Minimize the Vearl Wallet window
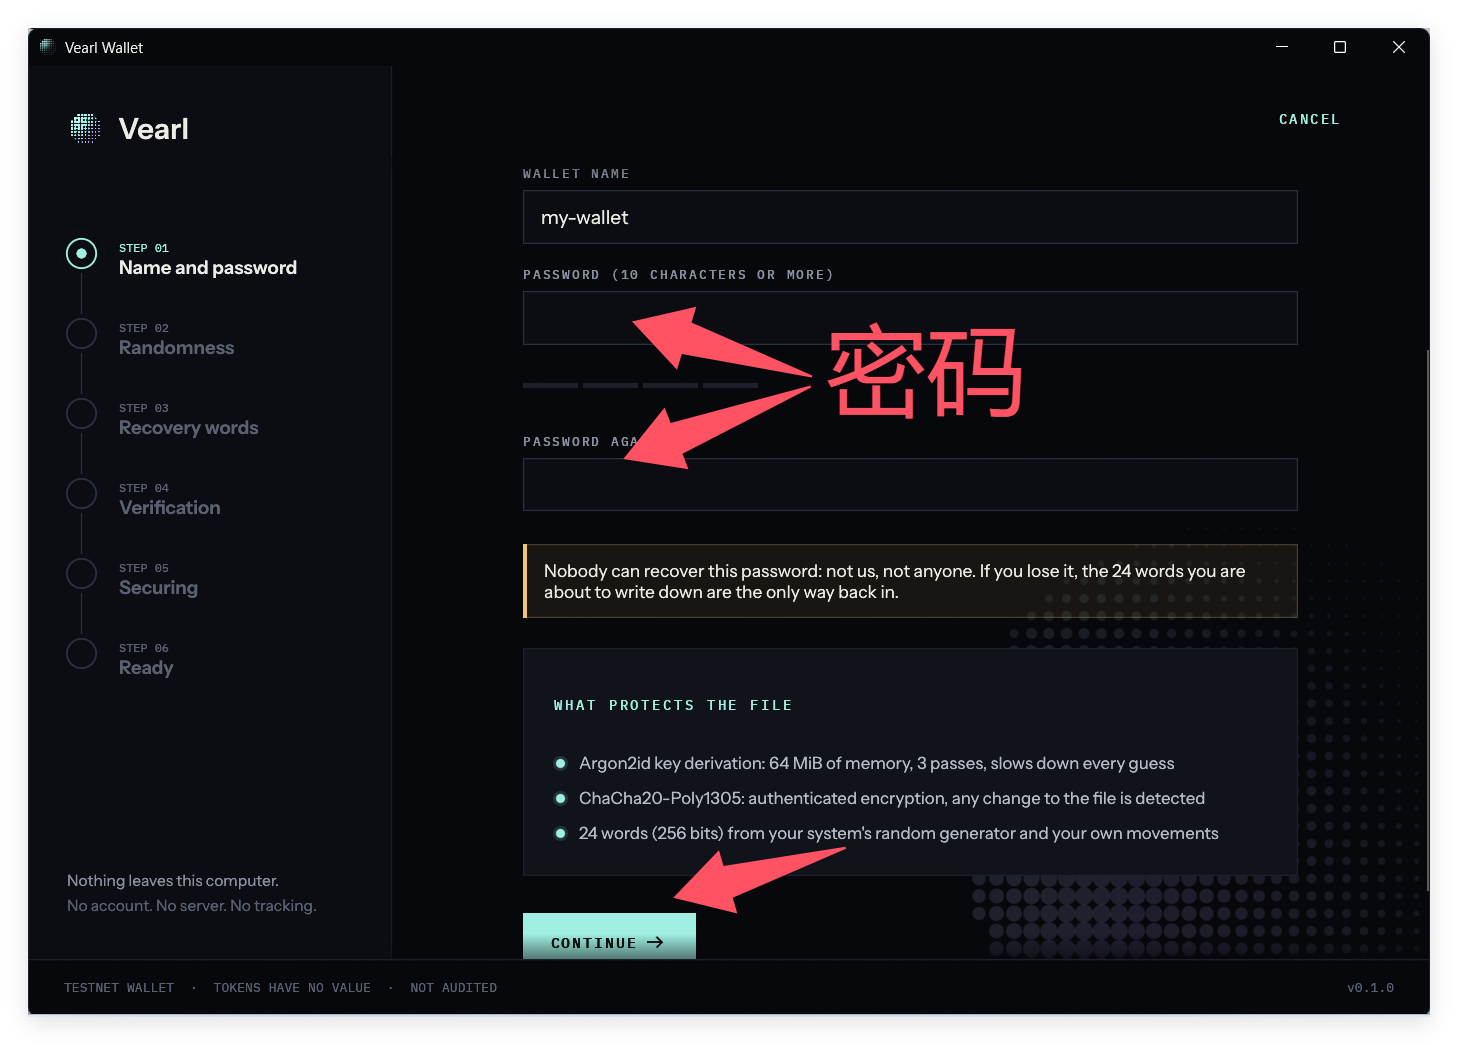 tap(1282, 47)
